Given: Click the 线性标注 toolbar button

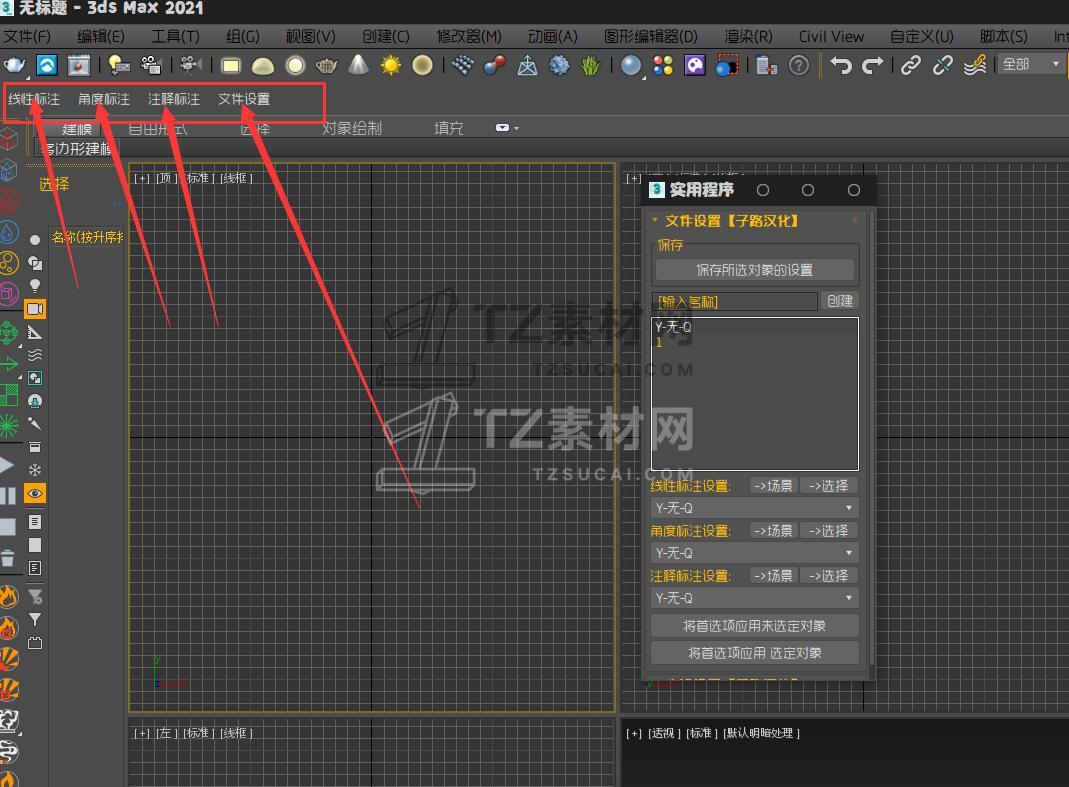Looking at the screenshot, I should click(x=34, y=100).
